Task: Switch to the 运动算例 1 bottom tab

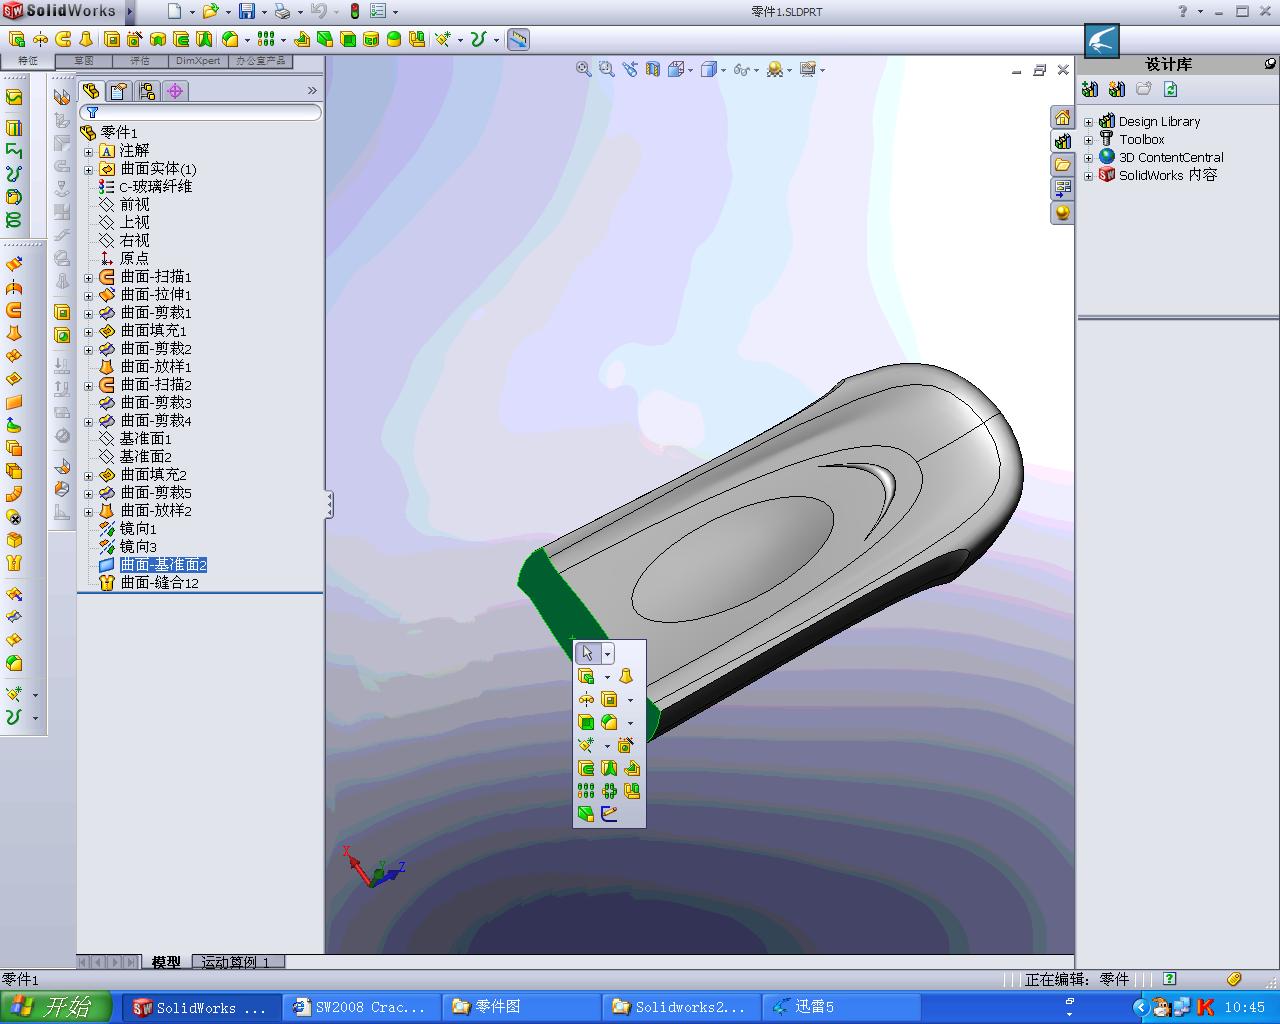Action: [x=236, y=962]
